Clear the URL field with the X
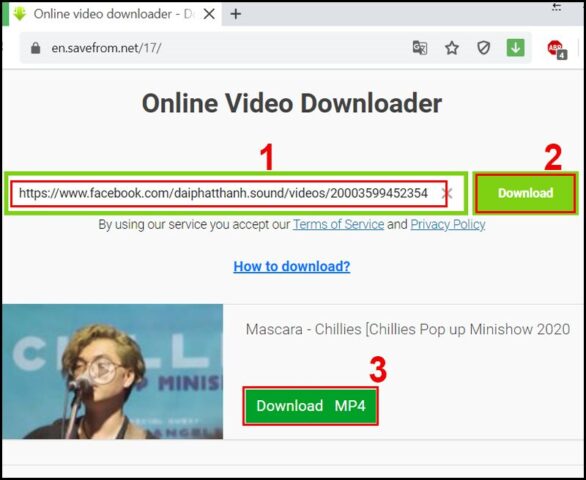The width and height of the screenshot is (586, 480). [447, 193]
